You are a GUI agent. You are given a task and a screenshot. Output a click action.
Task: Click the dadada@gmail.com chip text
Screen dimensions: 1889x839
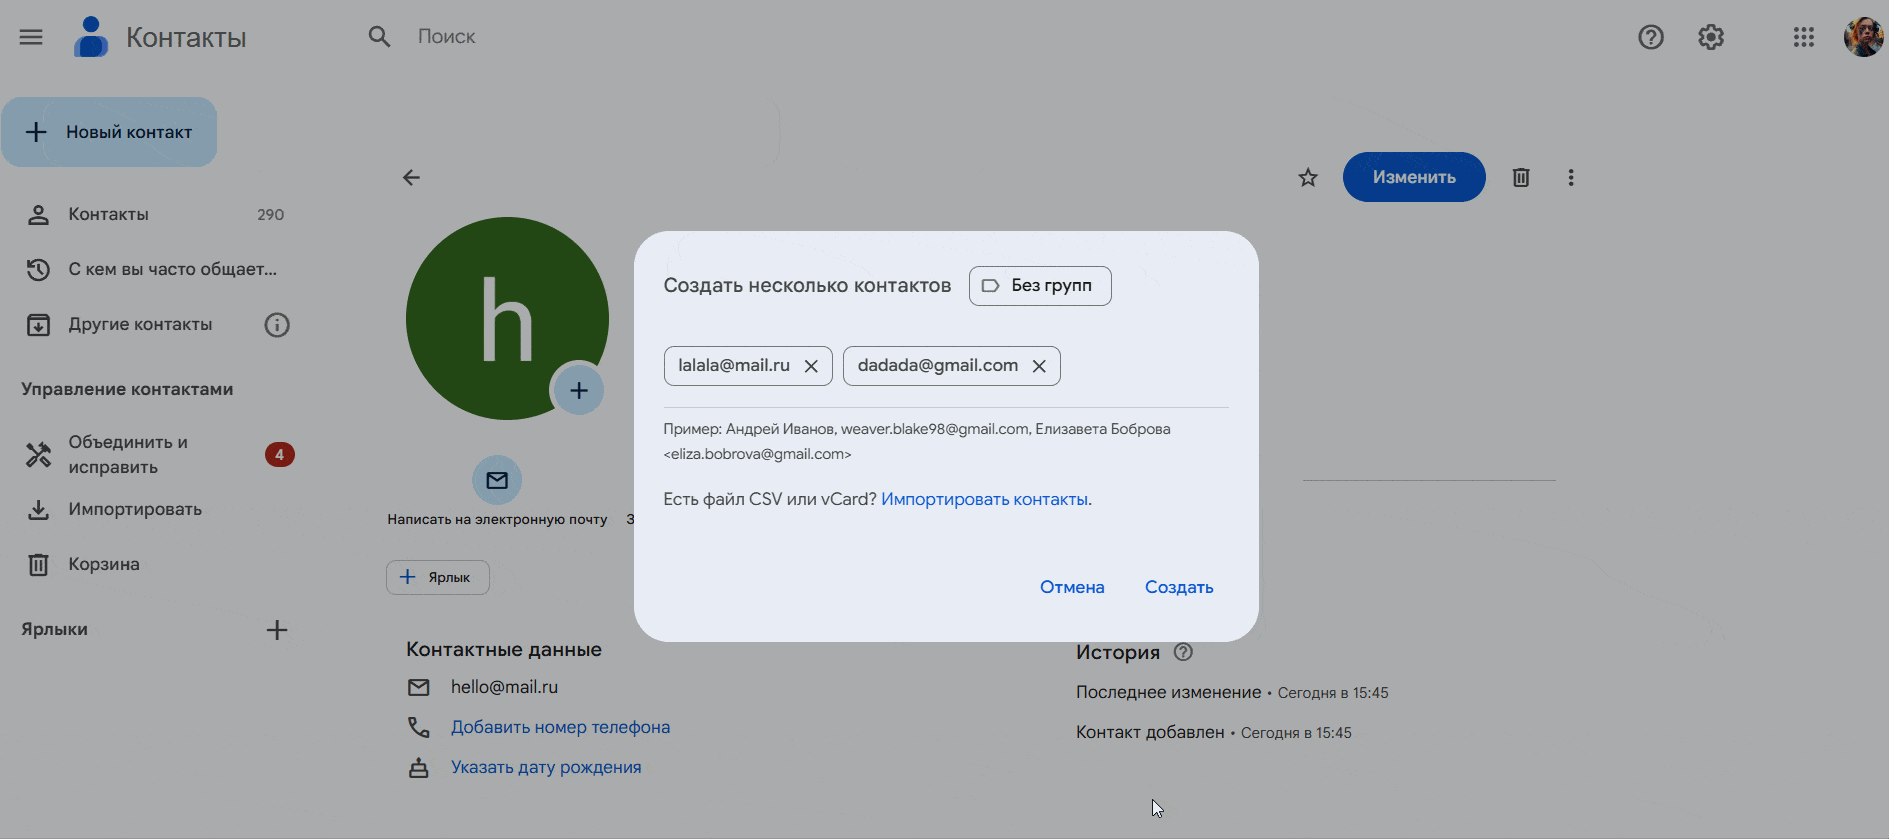click(938, 366)
